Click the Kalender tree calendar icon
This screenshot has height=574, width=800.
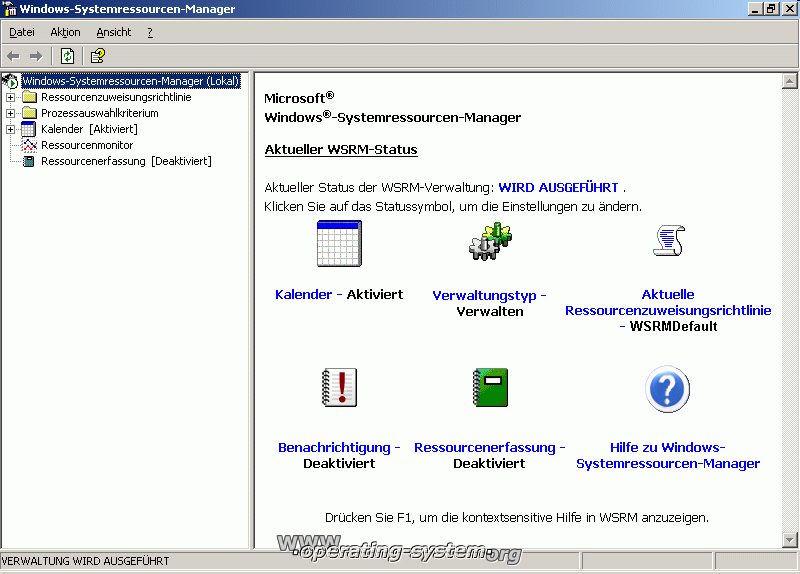click(29, 129)
